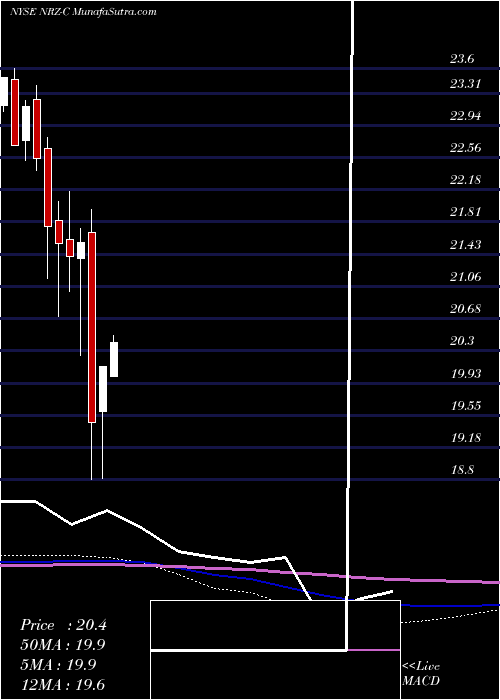
Task: Select the 19.55 price axis label
Action: pos(465,406)
